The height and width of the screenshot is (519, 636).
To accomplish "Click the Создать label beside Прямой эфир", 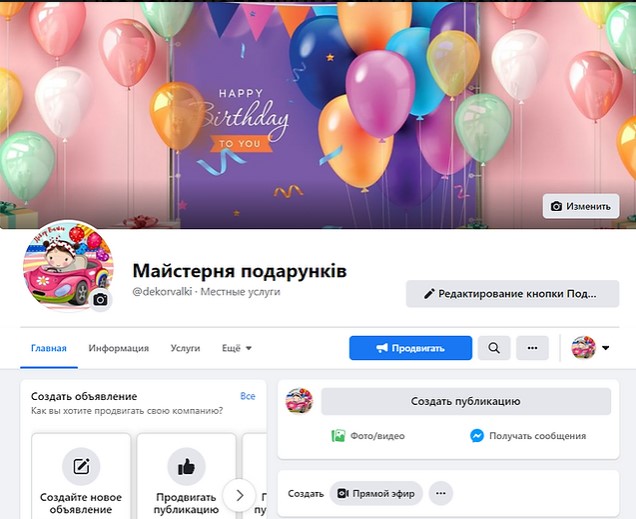I will coord(305,493).
